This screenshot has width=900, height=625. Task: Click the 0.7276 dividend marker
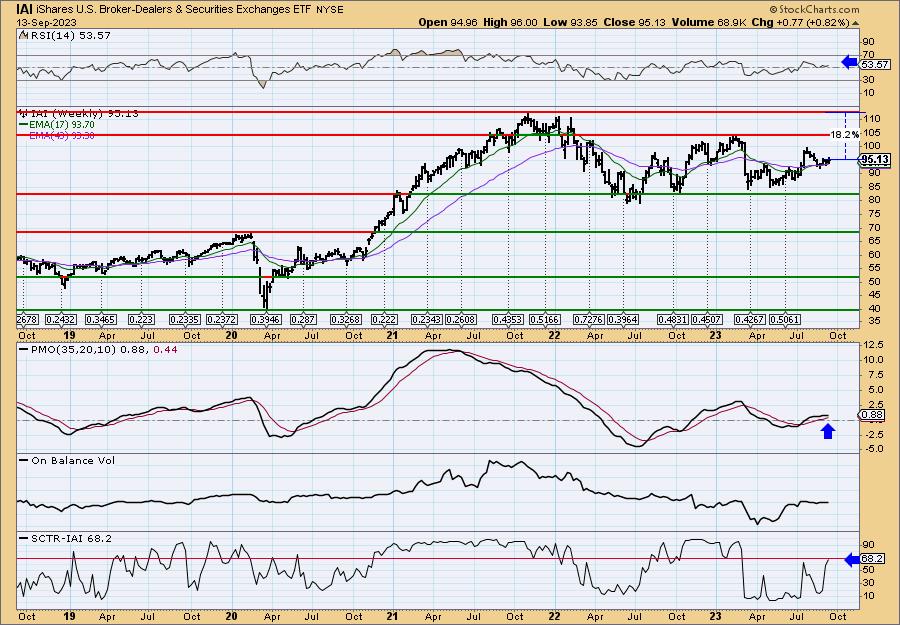tap(589, 319)
